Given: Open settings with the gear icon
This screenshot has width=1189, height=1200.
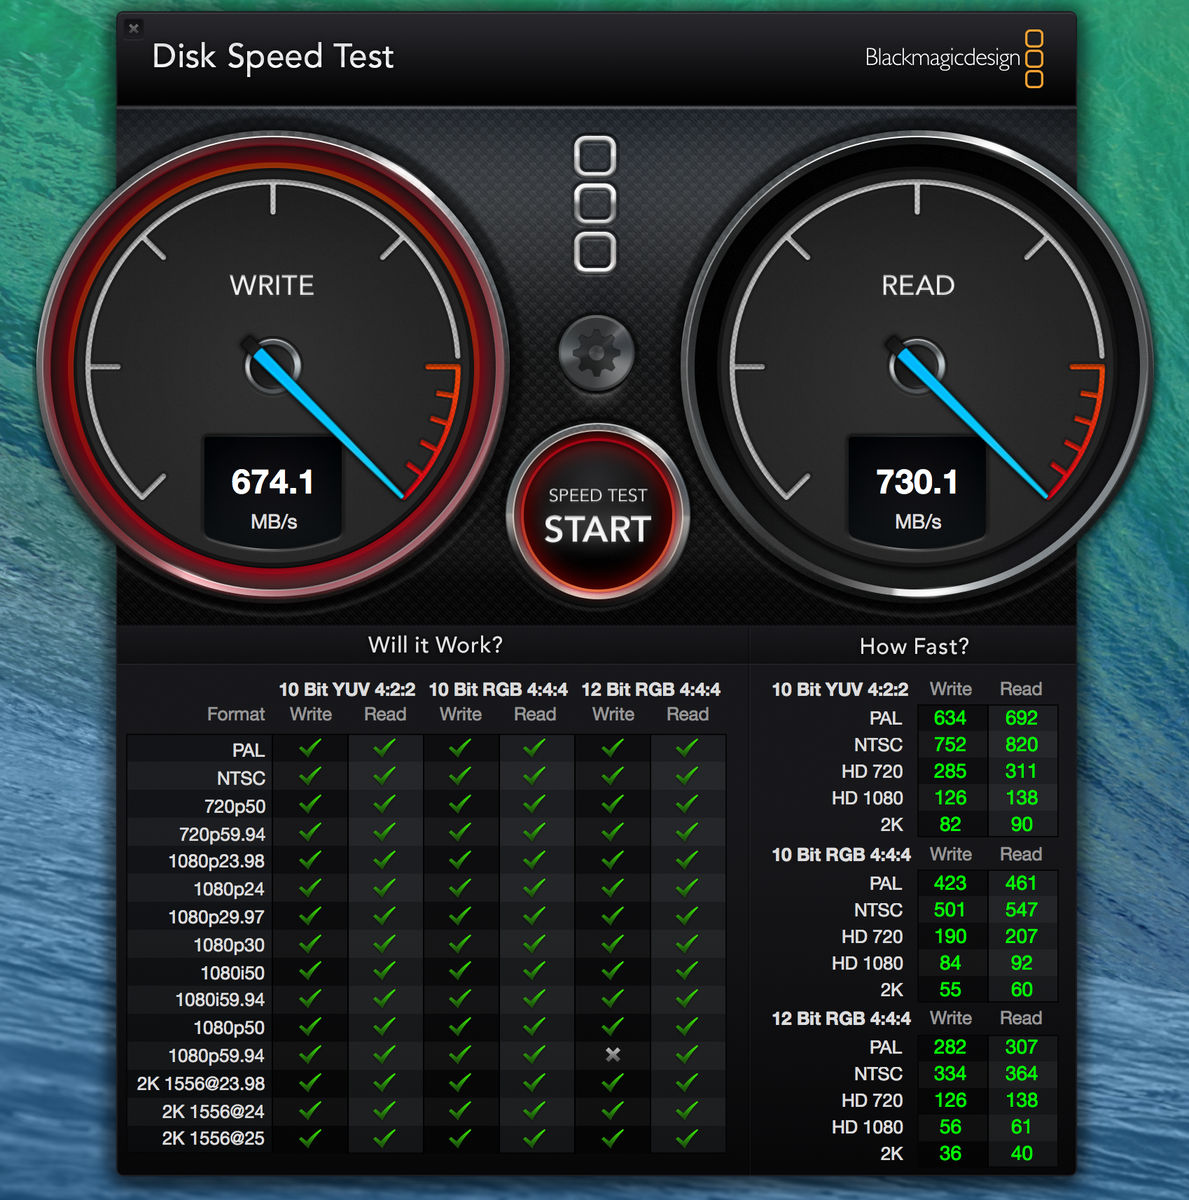Looking at the screenshot, I should [x=596, y=353].
